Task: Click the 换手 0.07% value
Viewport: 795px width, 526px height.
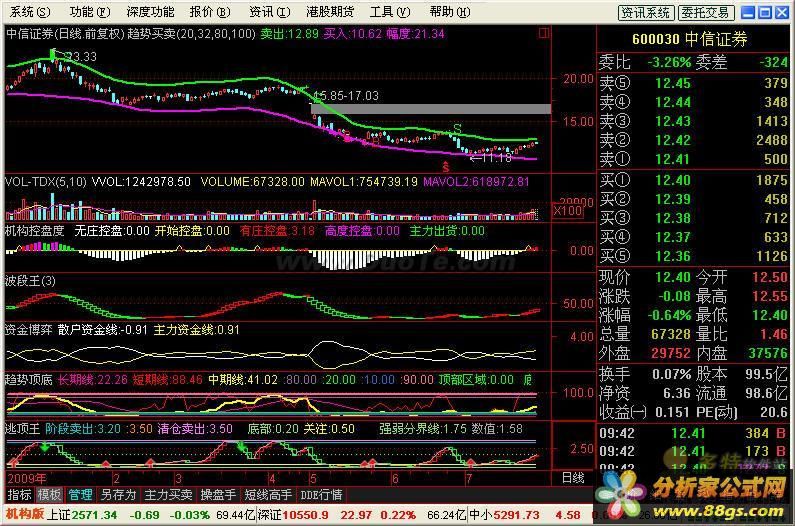Action: 671,375
